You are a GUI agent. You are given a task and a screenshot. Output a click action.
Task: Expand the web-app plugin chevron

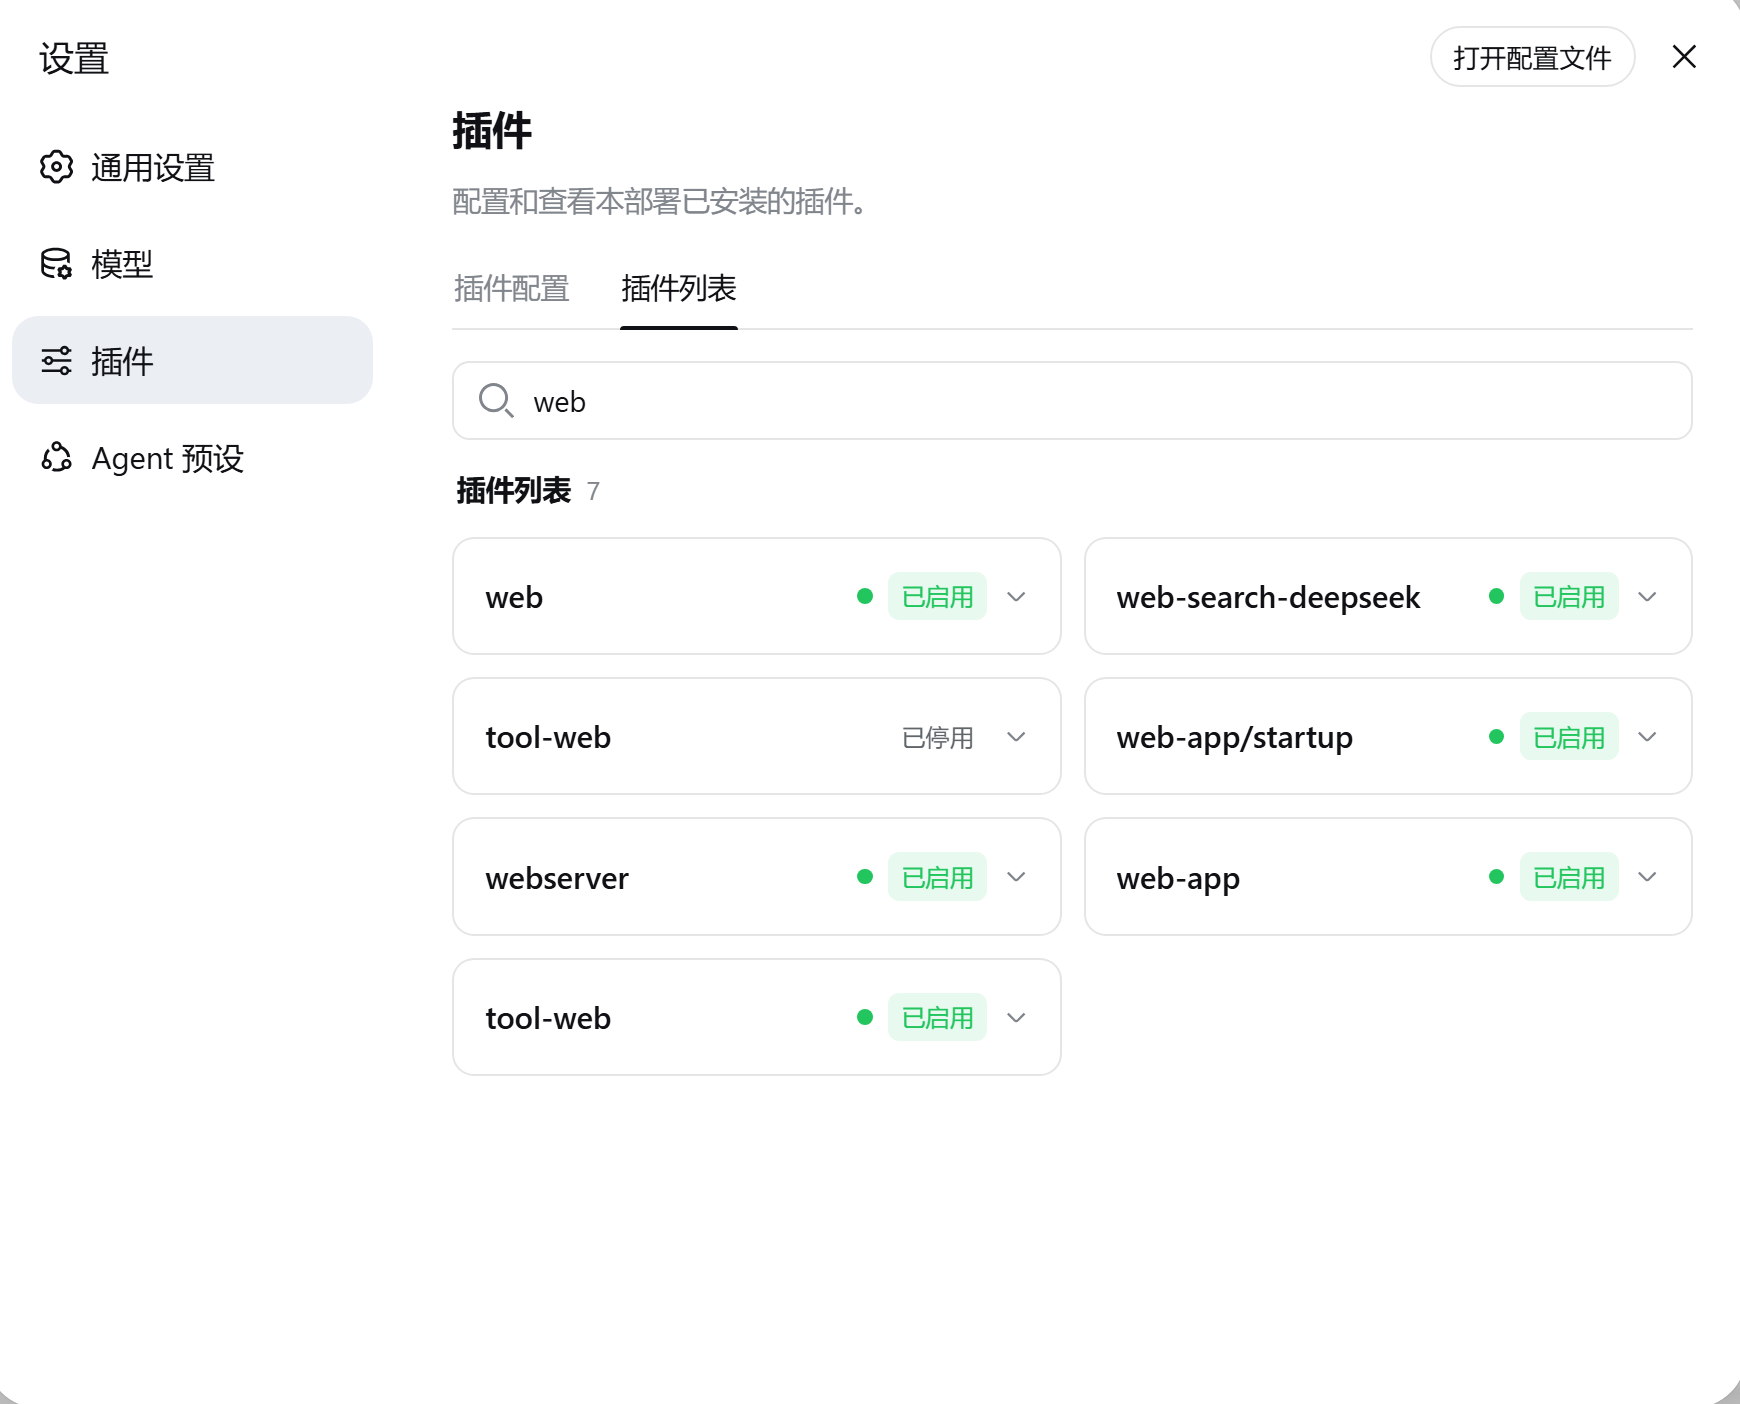coord(1647,877)
